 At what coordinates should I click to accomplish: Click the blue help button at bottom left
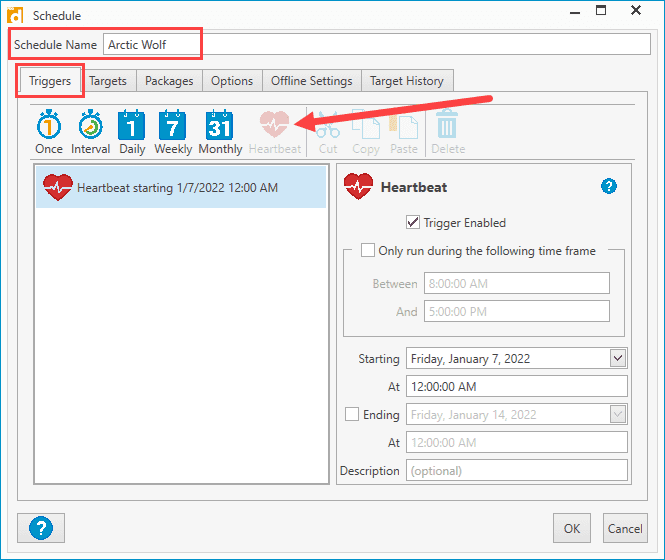click(x=41, y=528)
